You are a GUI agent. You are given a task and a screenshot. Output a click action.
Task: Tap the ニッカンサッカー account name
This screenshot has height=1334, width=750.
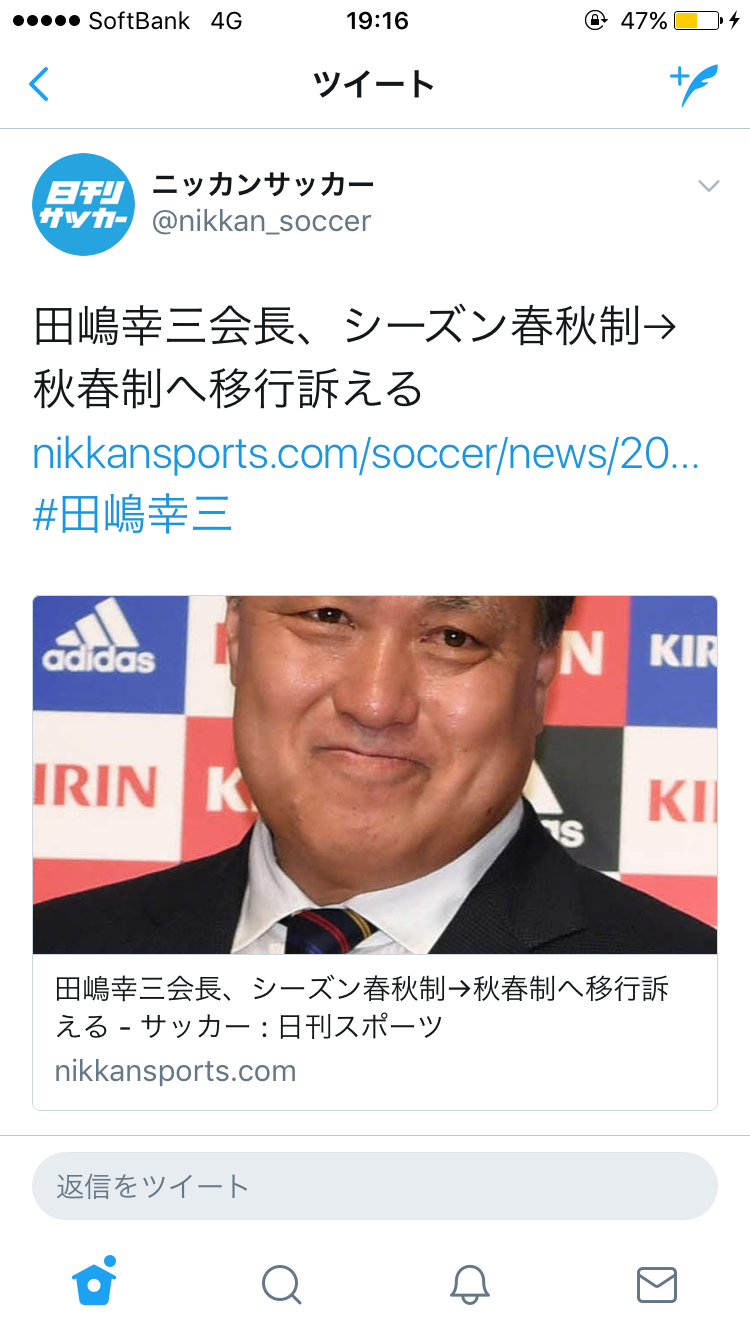click(263, 184)
